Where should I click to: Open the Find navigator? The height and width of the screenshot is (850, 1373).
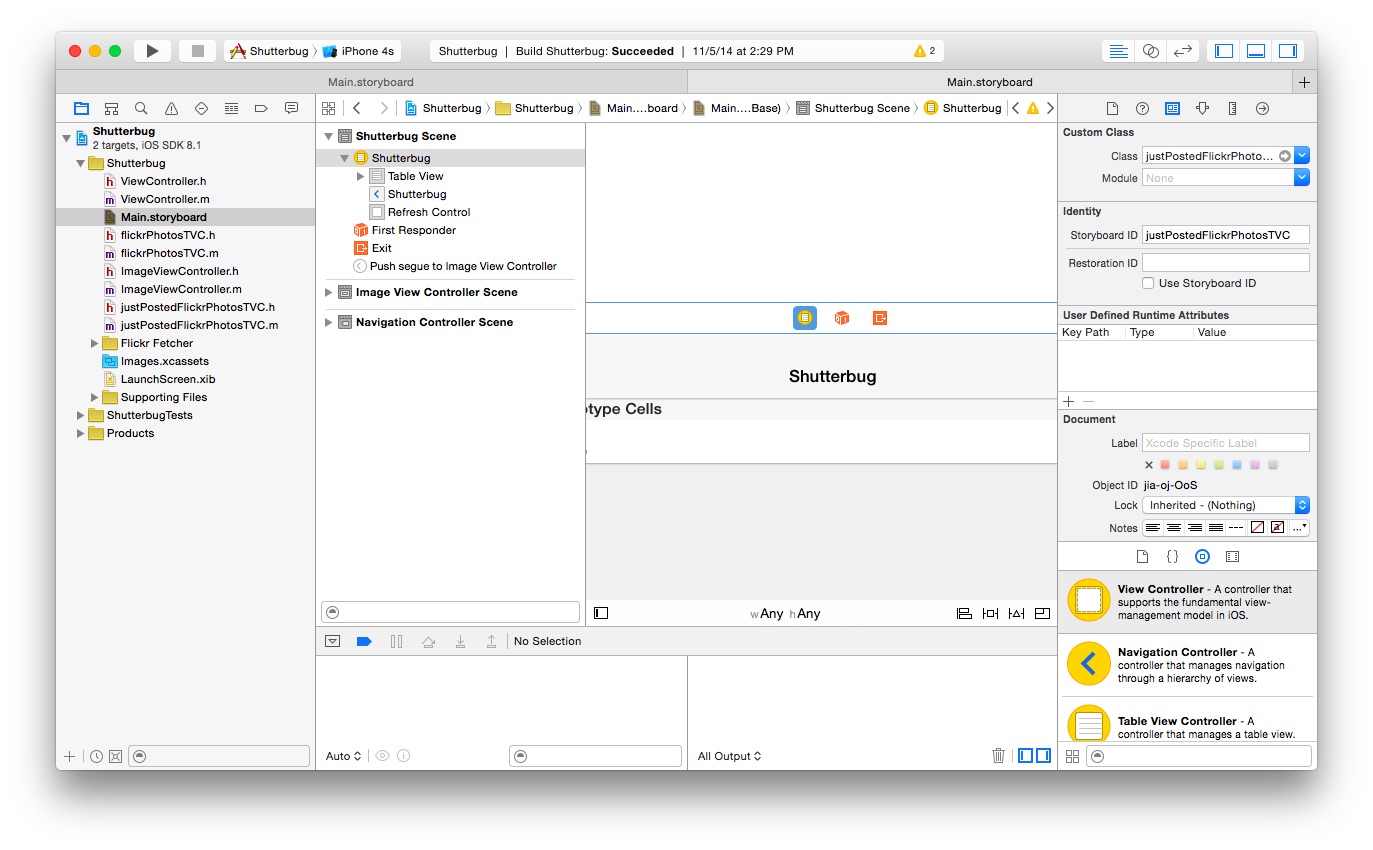pyautogui.click(x=141, y=108)
